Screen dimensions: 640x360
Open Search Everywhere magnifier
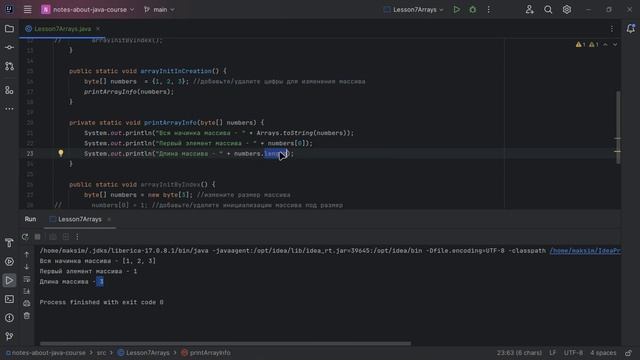[x=548, y=9]
